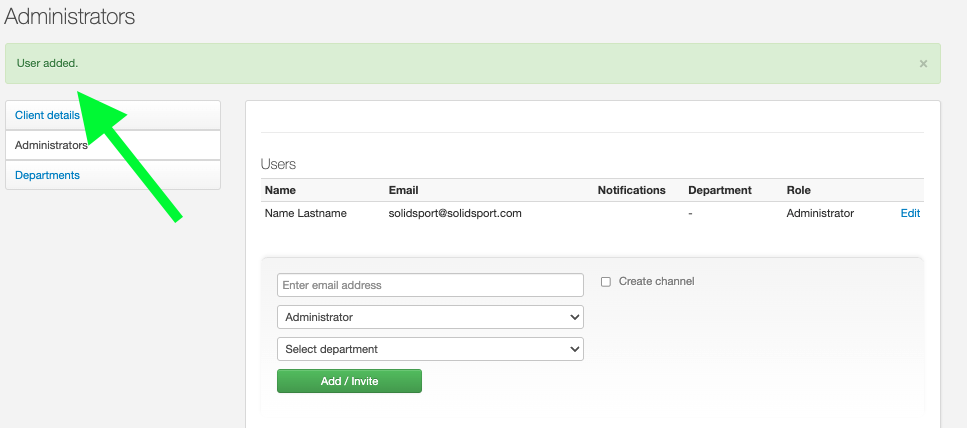Enable the Create channel checkbox
Viewport: 967px width, 428px height.
[x=606, y=282]
